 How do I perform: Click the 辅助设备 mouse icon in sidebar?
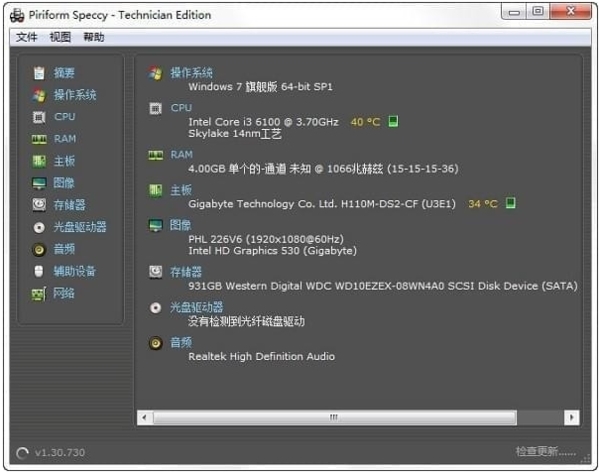39,271
